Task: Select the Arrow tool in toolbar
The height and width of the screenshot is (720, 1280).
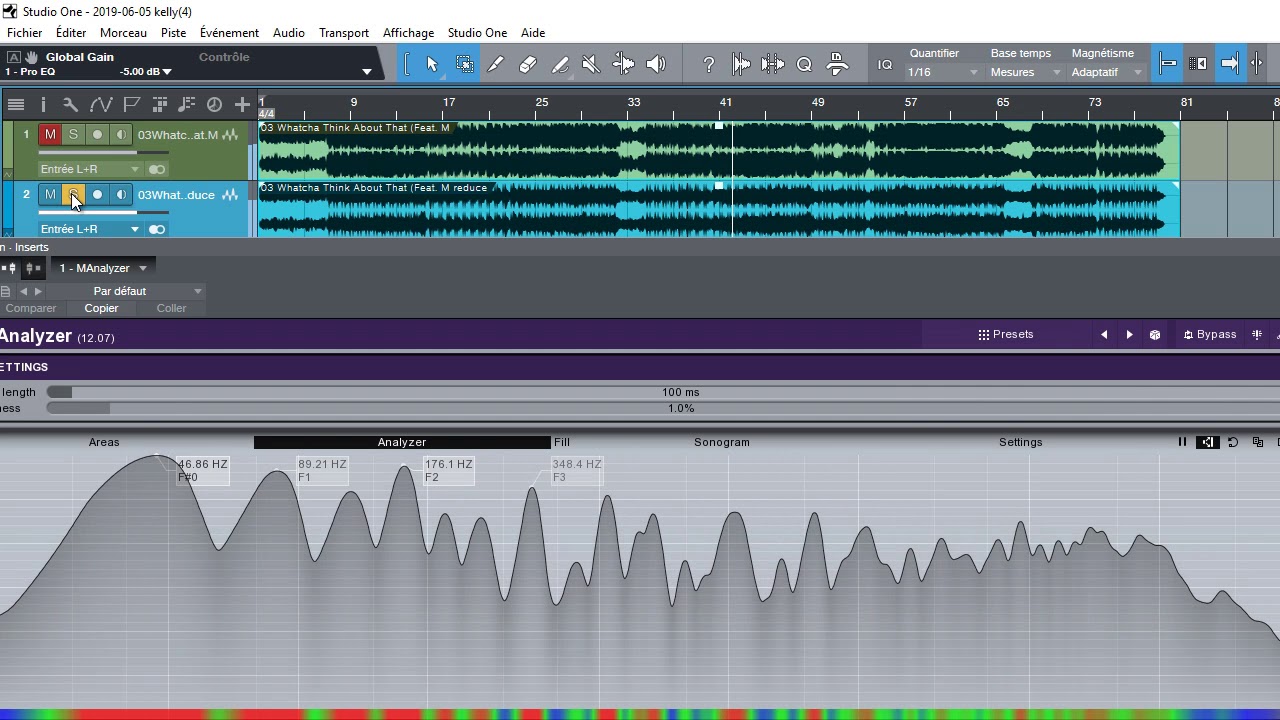Action: (432, 64)
